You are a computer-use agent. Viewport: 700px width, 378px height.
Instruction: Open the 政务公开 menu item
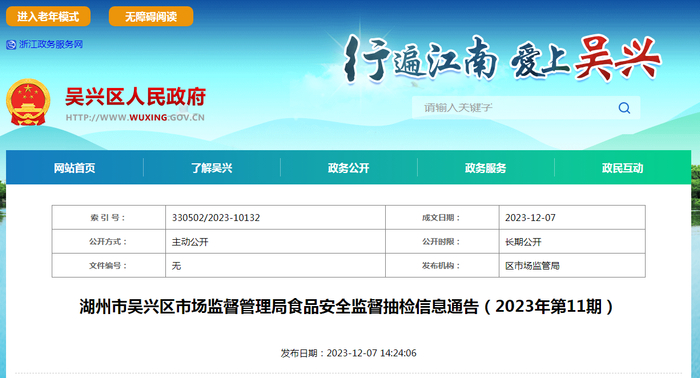tap(349, 168)
